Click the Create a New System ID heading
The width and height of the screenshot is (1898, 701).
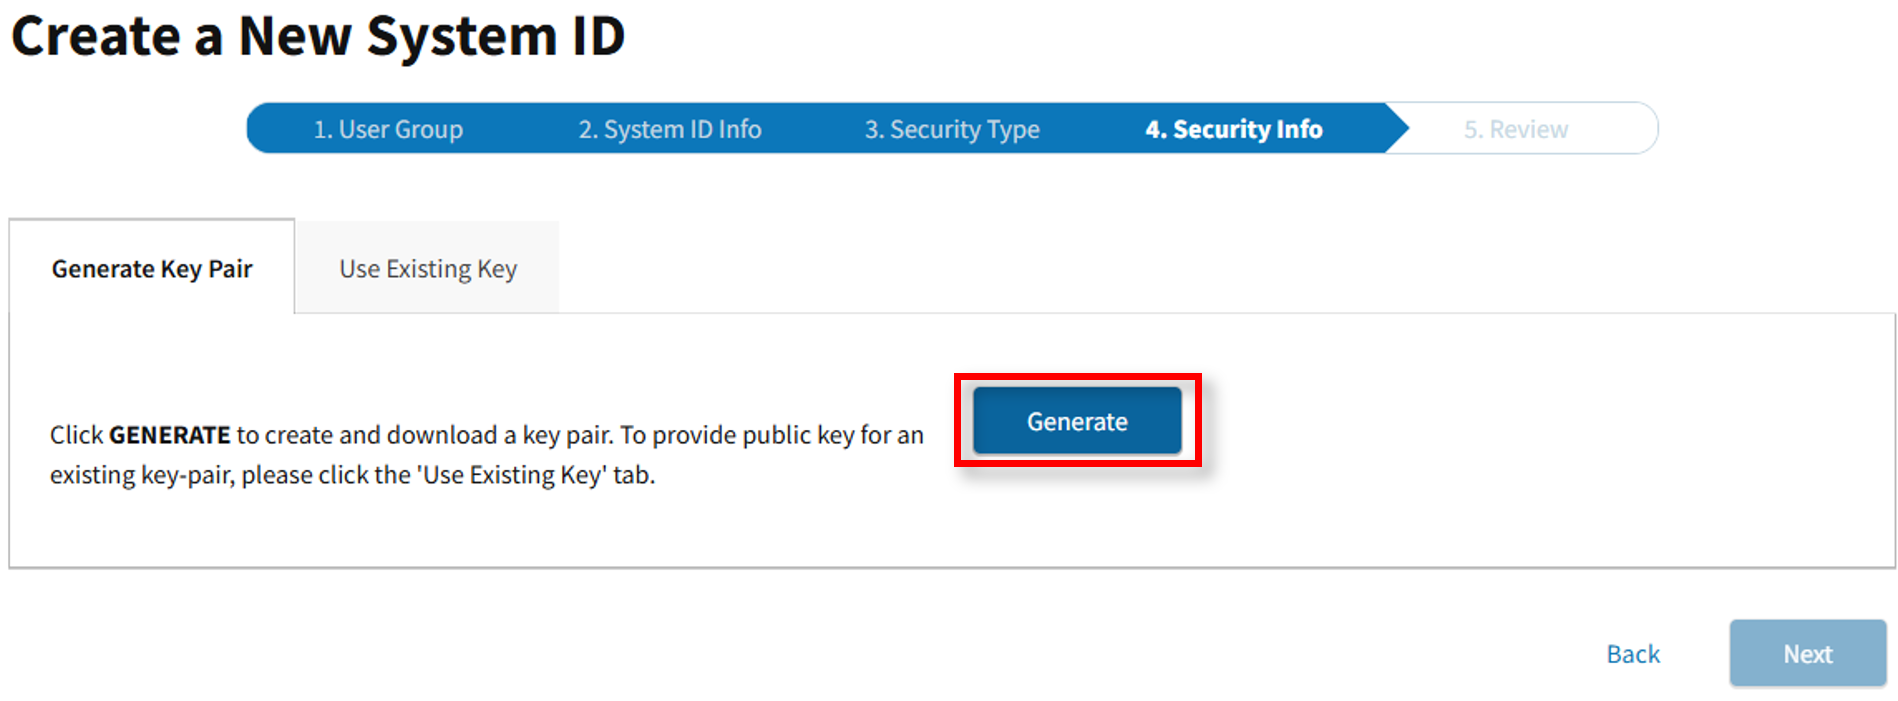[318, 37]
